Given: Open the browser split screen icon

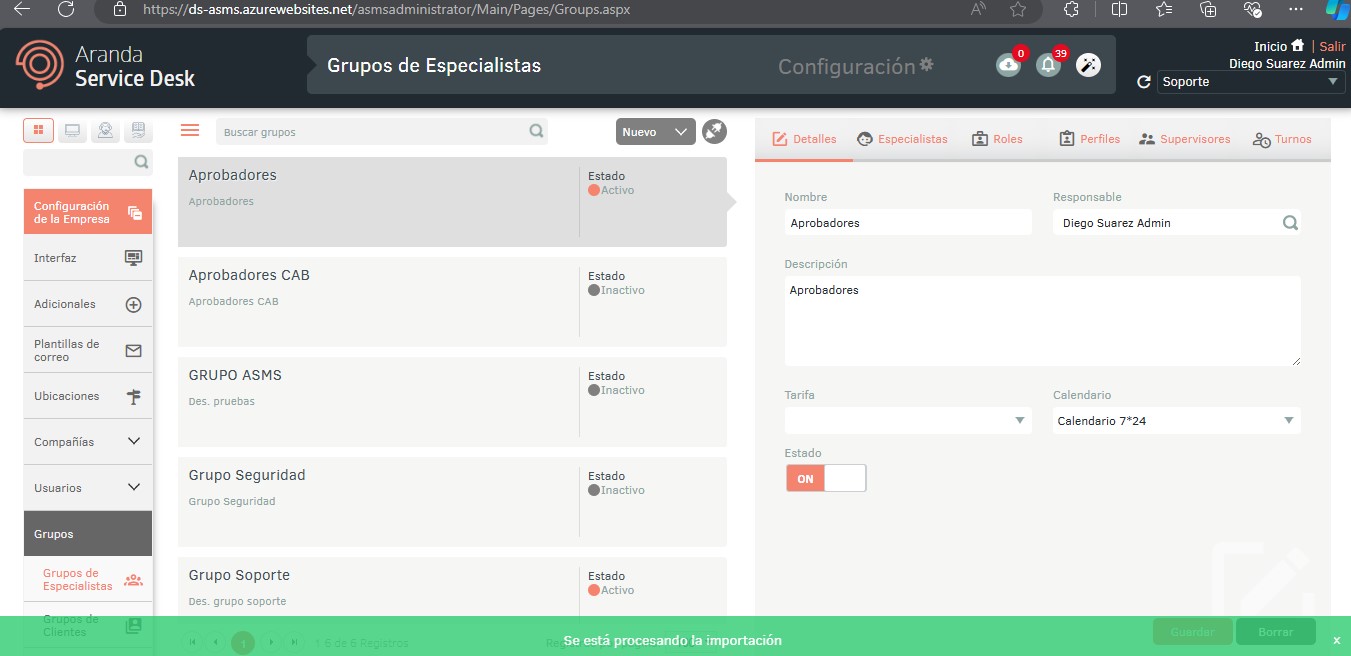Looking at the screenshot, I should [1119, 9].
